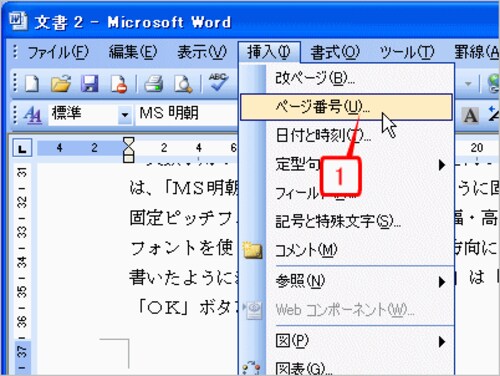Open Print Preview magnifier icon

tap(183, 84)
